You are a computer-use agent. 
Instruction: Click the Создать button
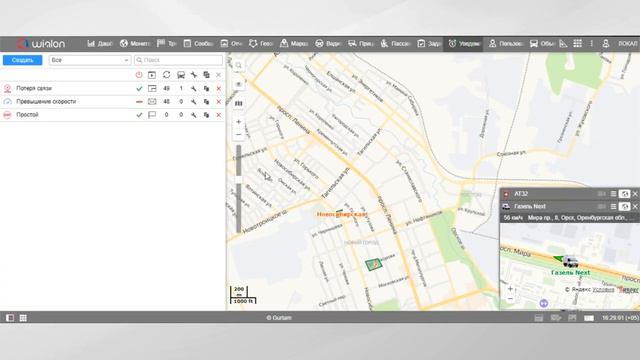(x=22, y=60)
